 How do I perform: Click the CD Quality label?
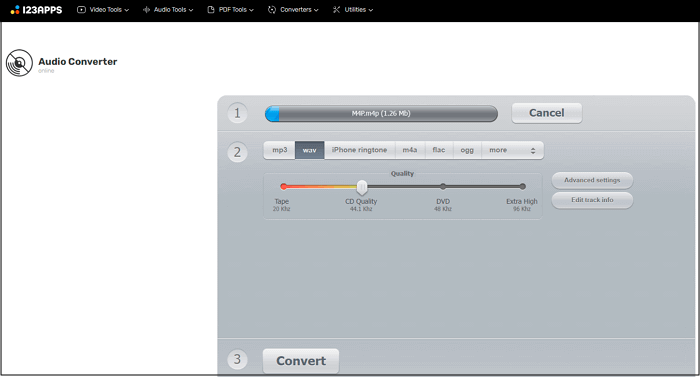(361, 201)
